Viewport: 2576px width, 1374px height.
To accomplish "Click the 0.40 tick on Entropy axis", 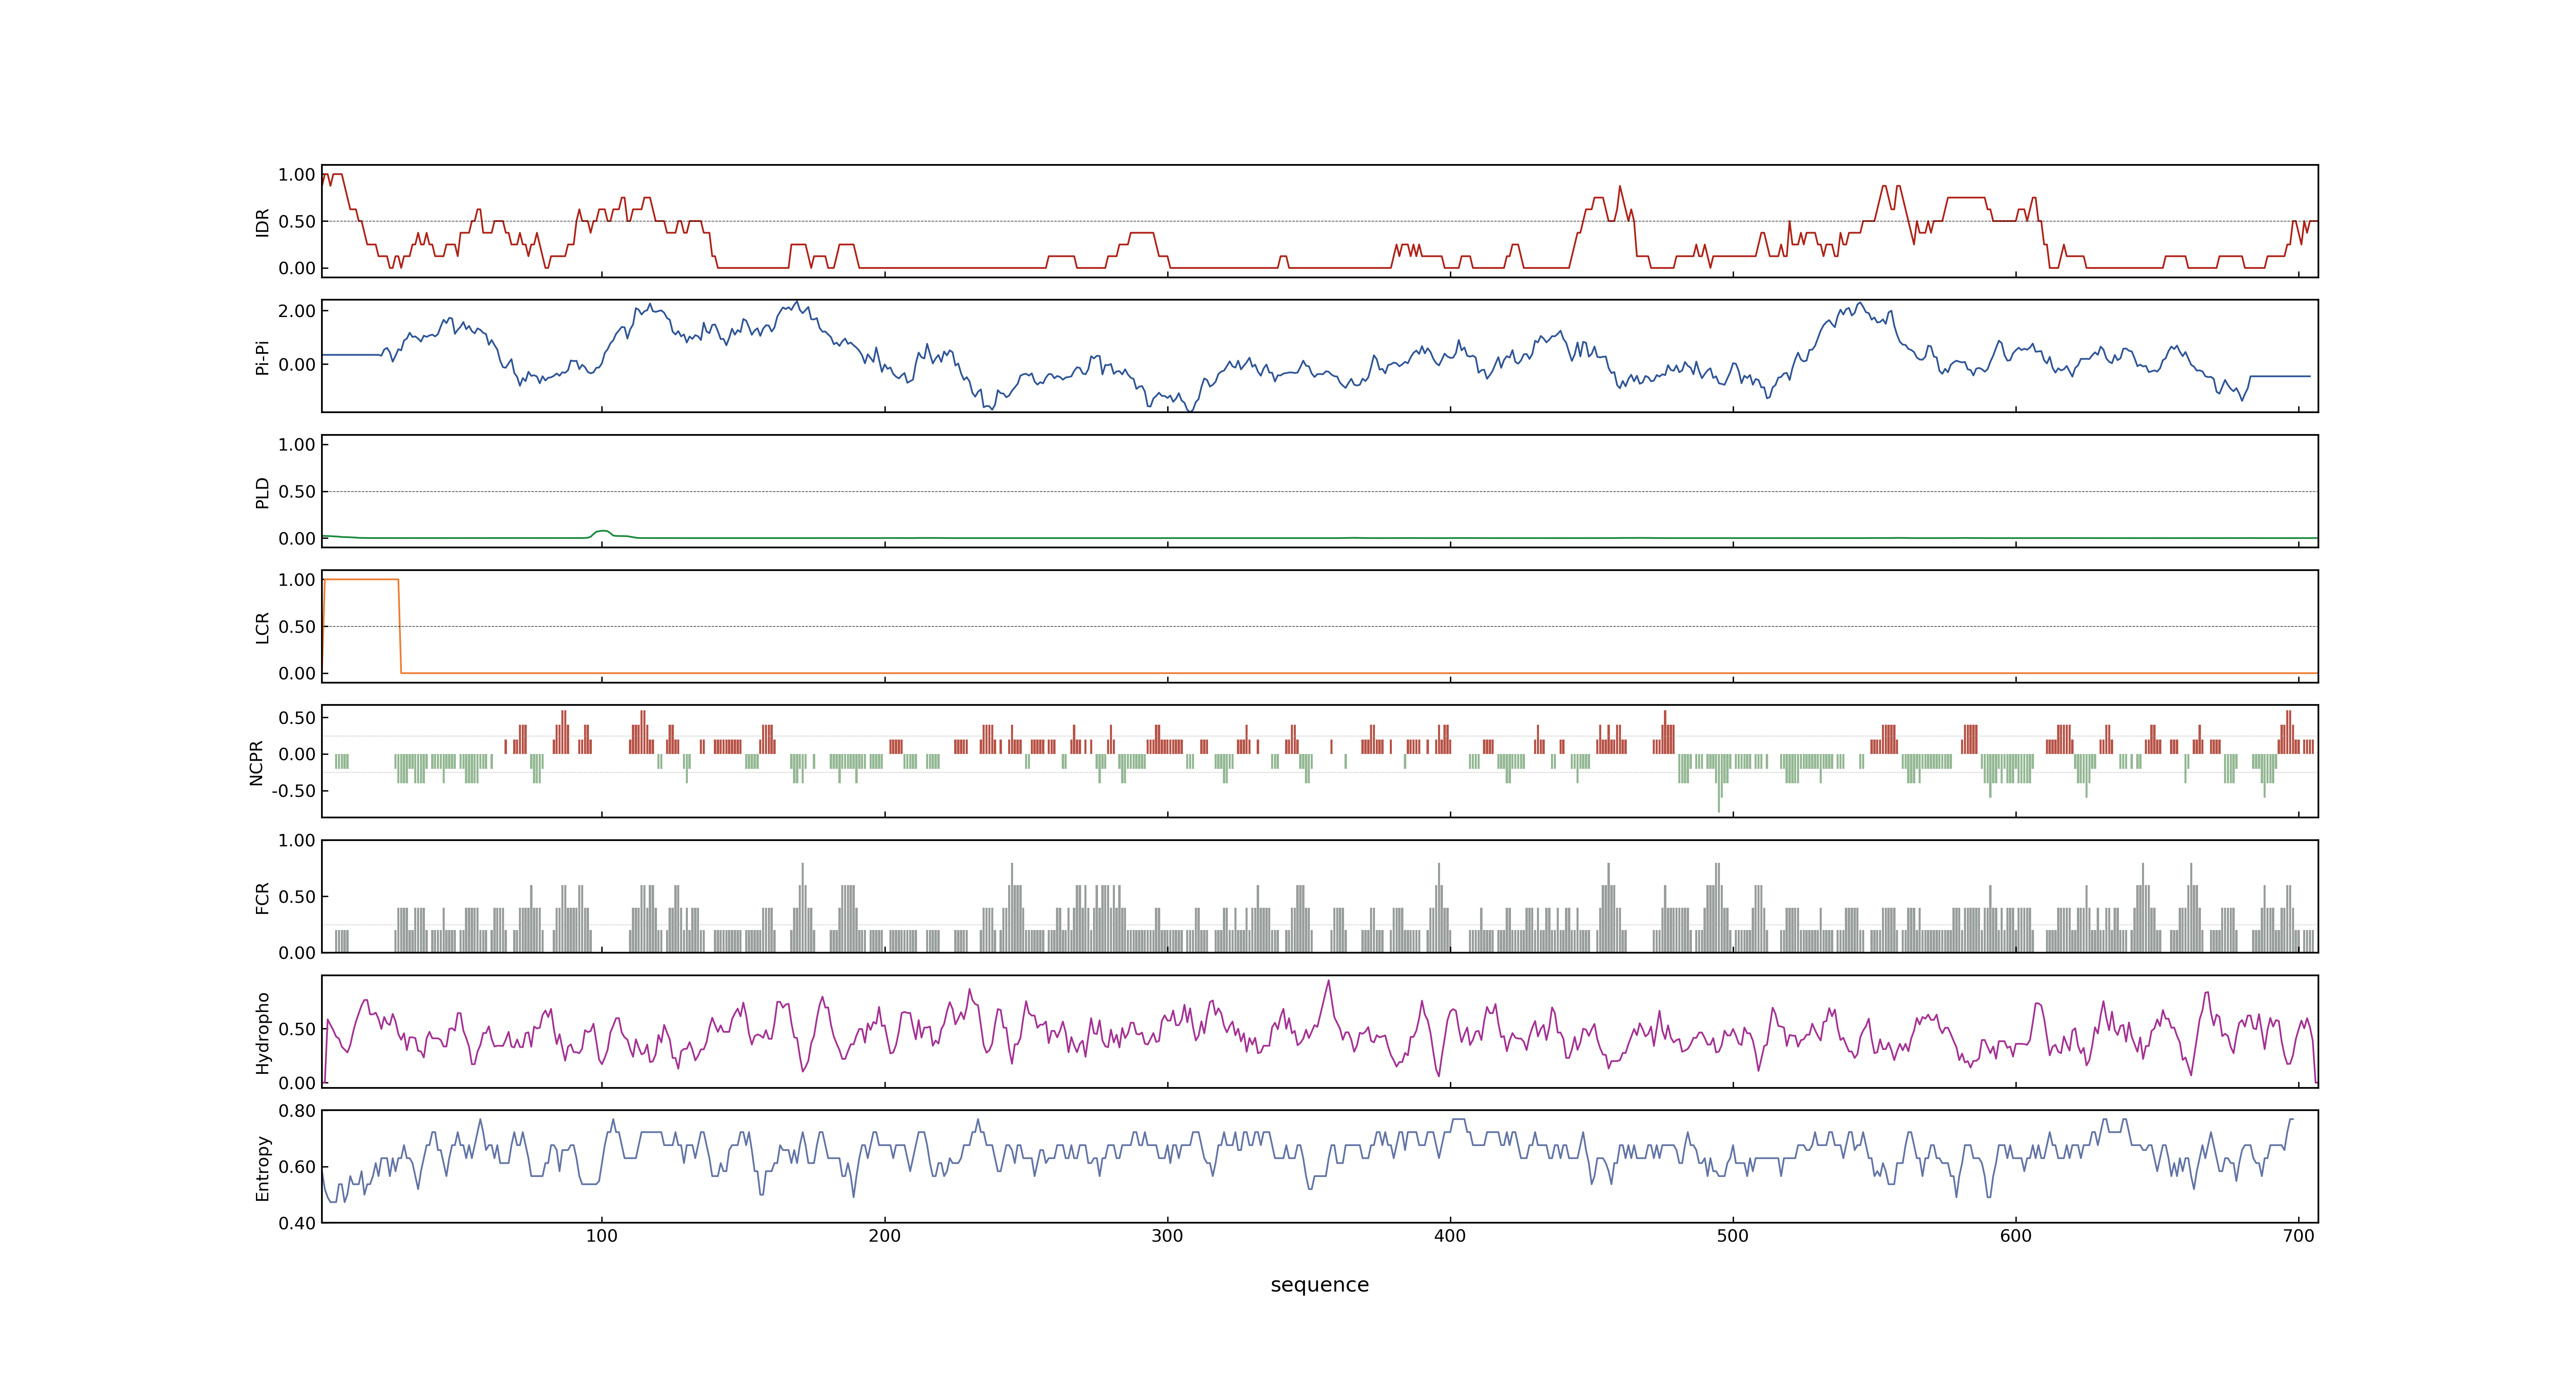I will [297, 1223].
